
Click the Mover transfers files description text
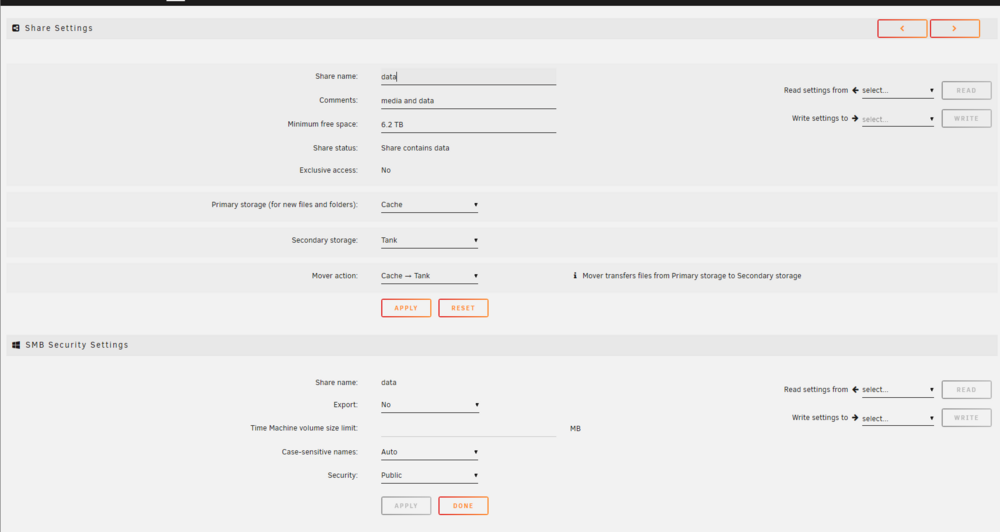click(x=691, y=276)
